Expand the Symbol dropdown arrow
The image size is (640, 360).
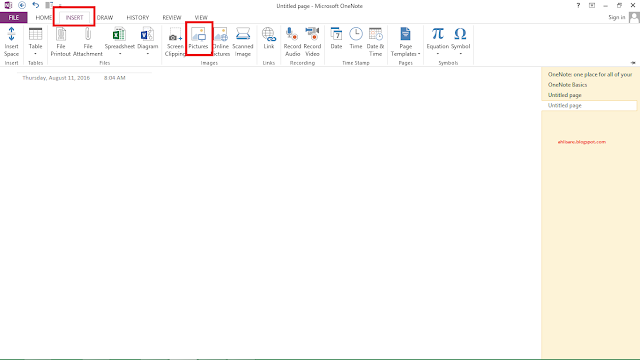460,54
